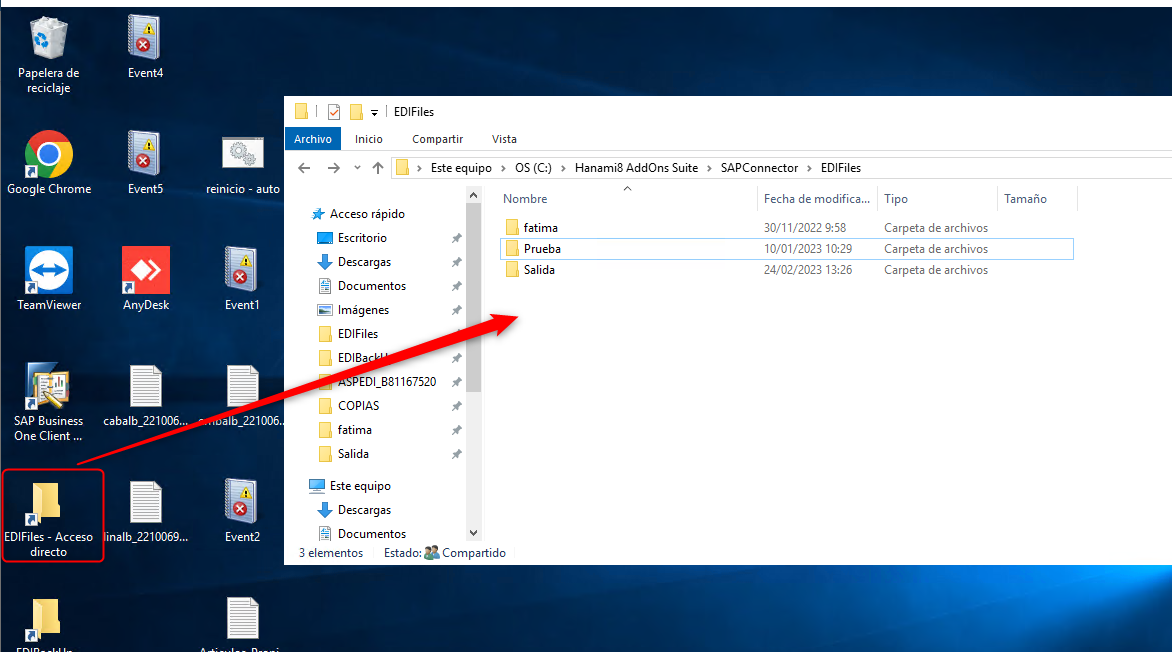This screenshot has height=652, width=1172.
Task: Go back with the Explorer back arrow
Action: [304, 168]
